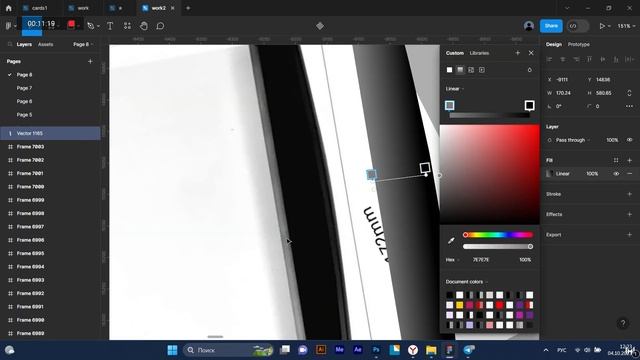Pick color with the eyedropper tool

451,241
